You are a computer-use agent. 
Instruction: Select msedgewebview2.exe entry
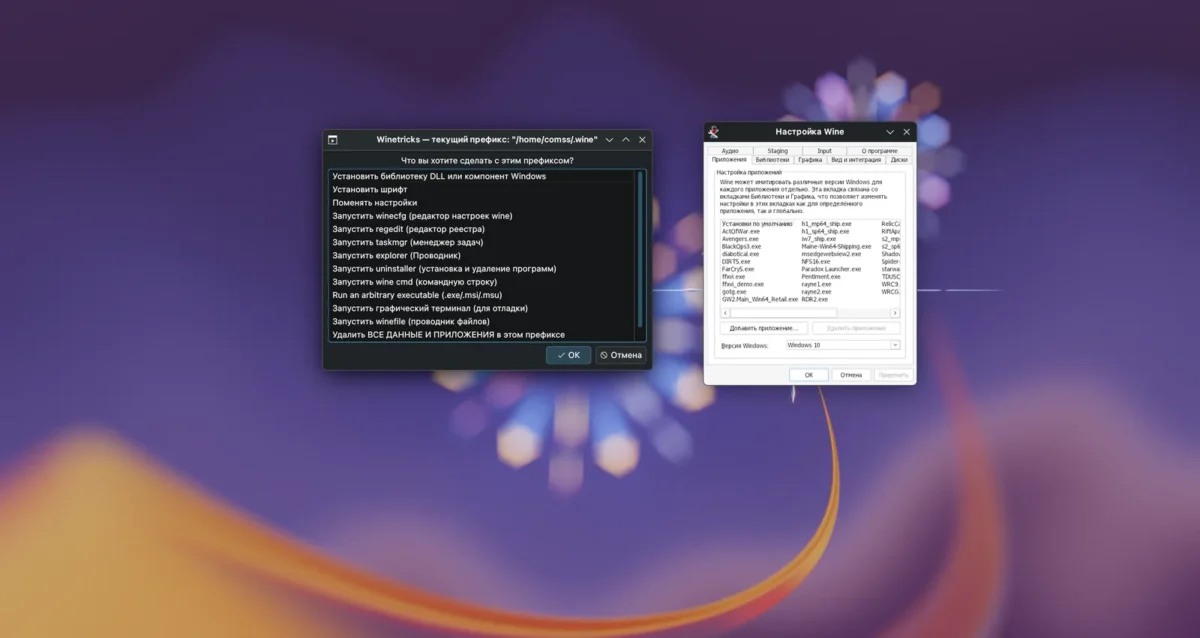[831, 254]
